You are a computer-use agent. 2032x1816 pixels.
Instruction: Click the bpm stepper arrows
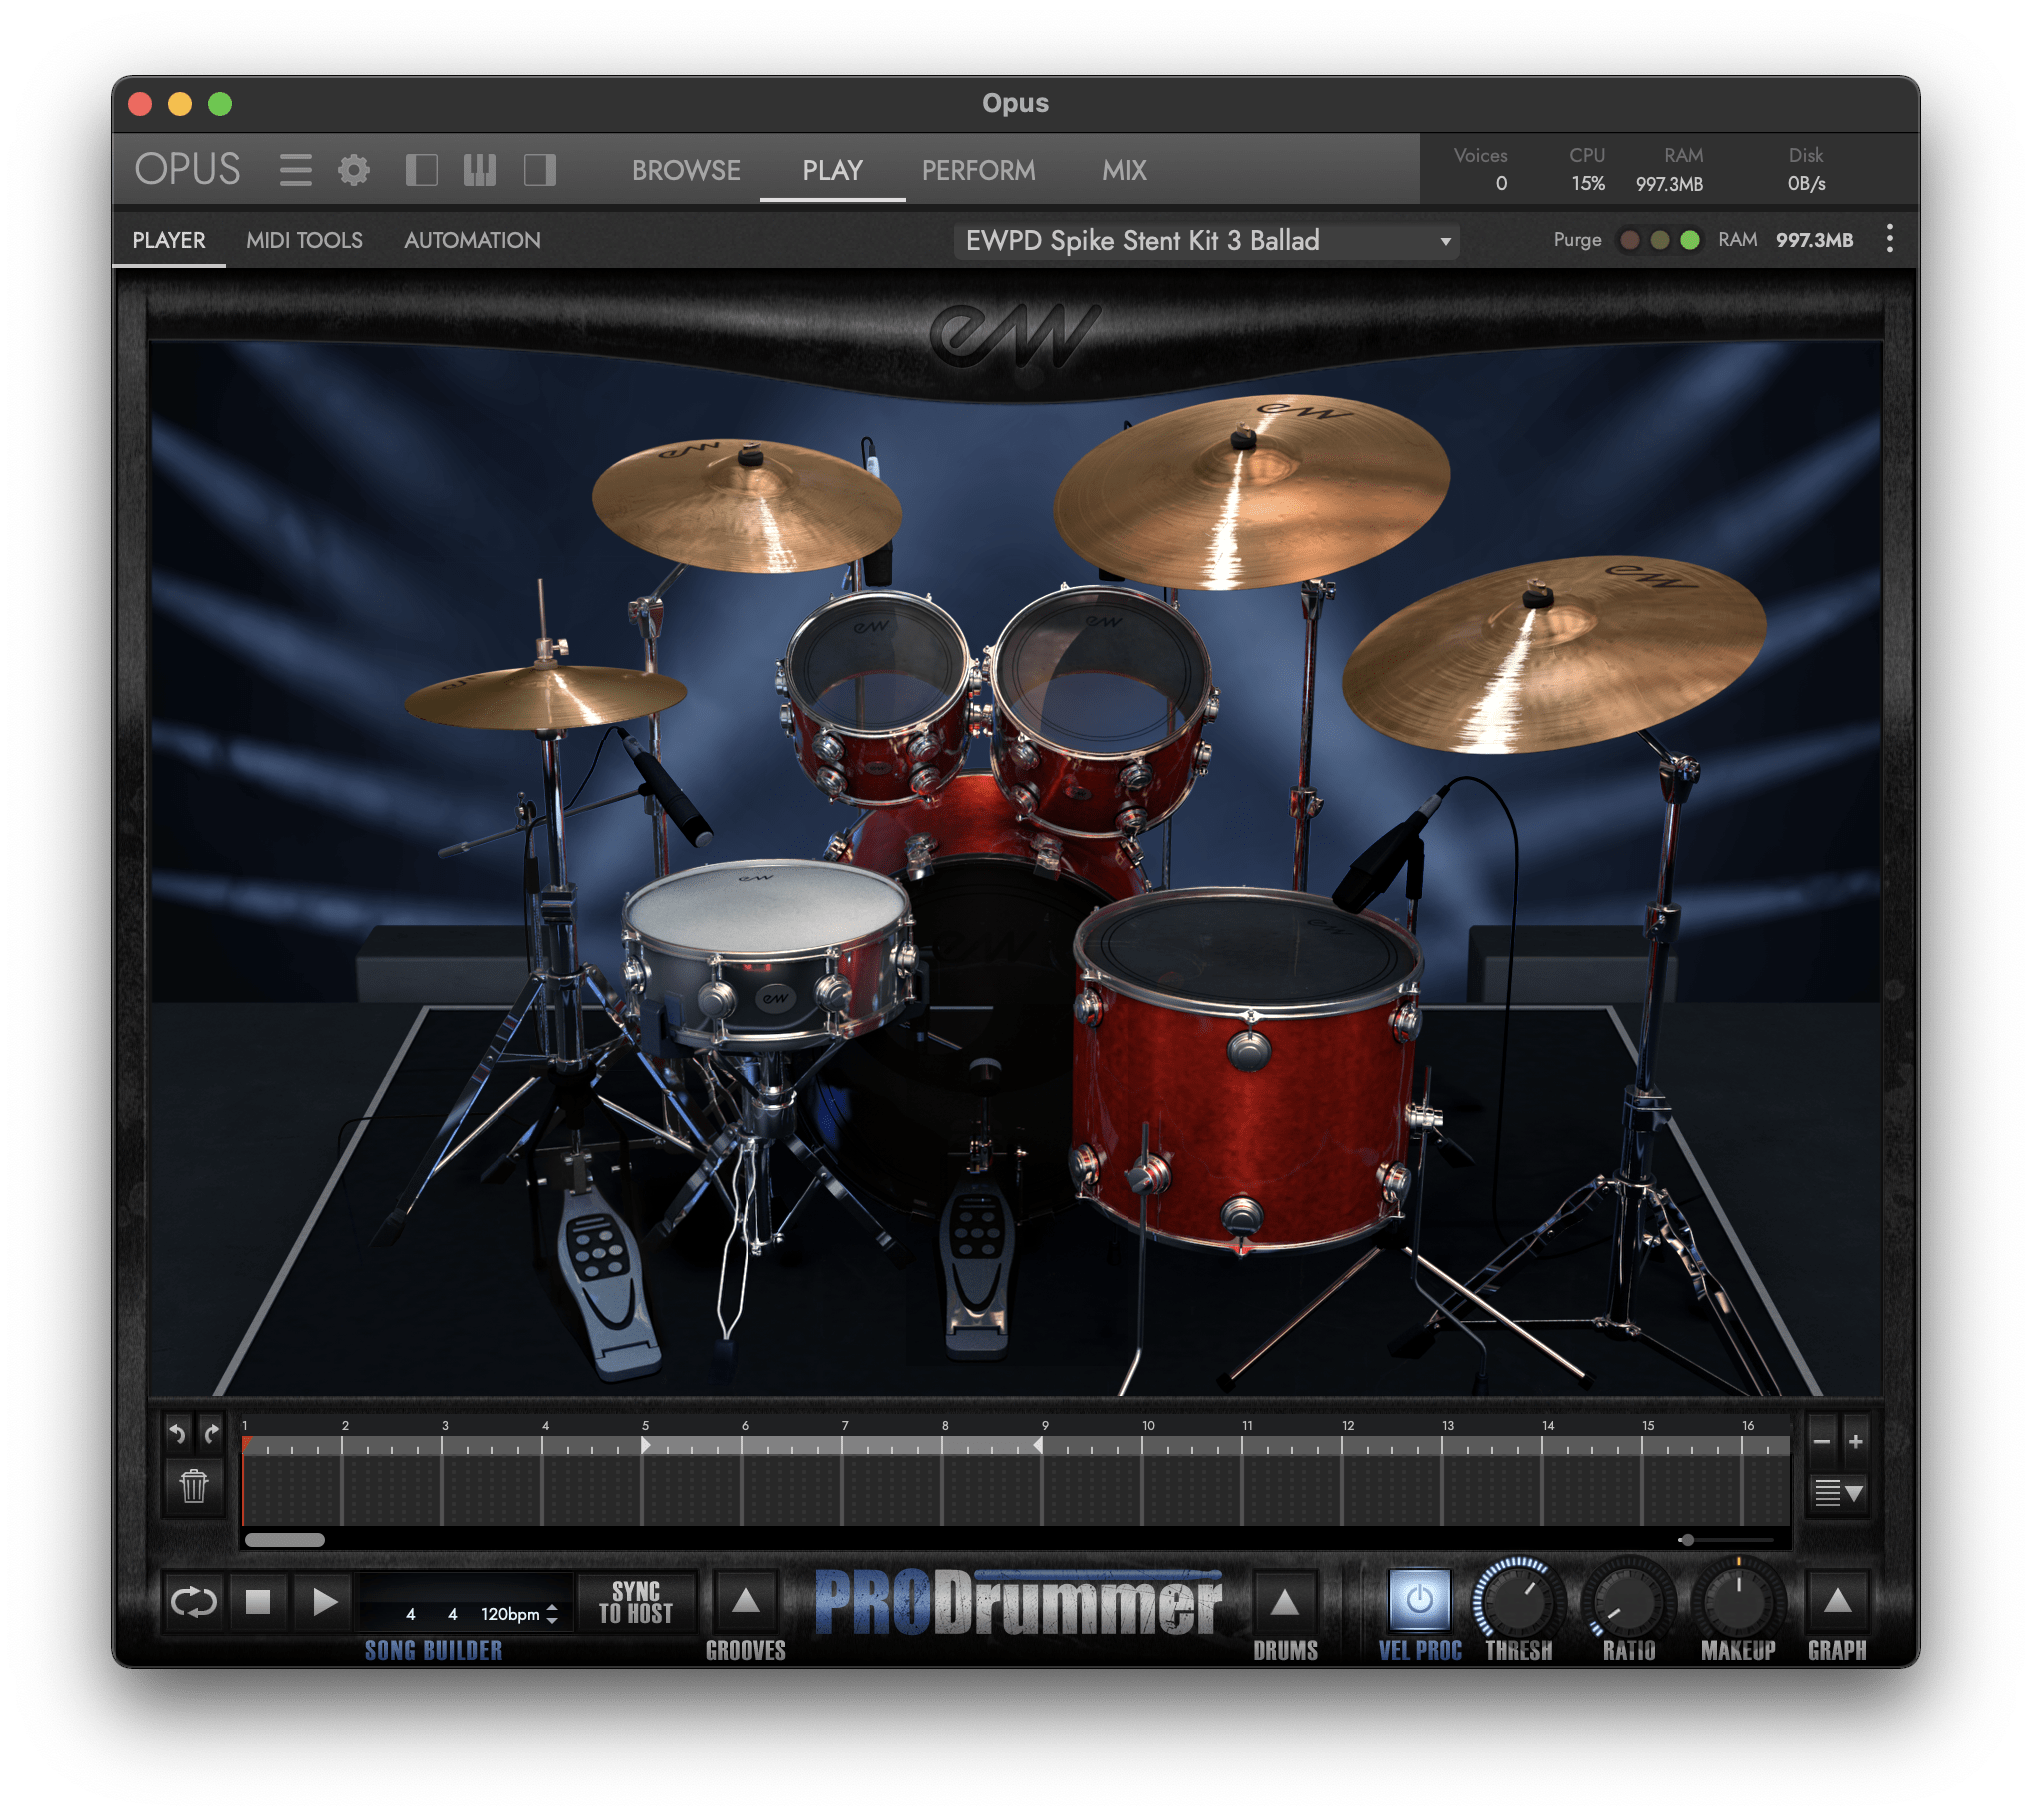[x=552, y=1614]
